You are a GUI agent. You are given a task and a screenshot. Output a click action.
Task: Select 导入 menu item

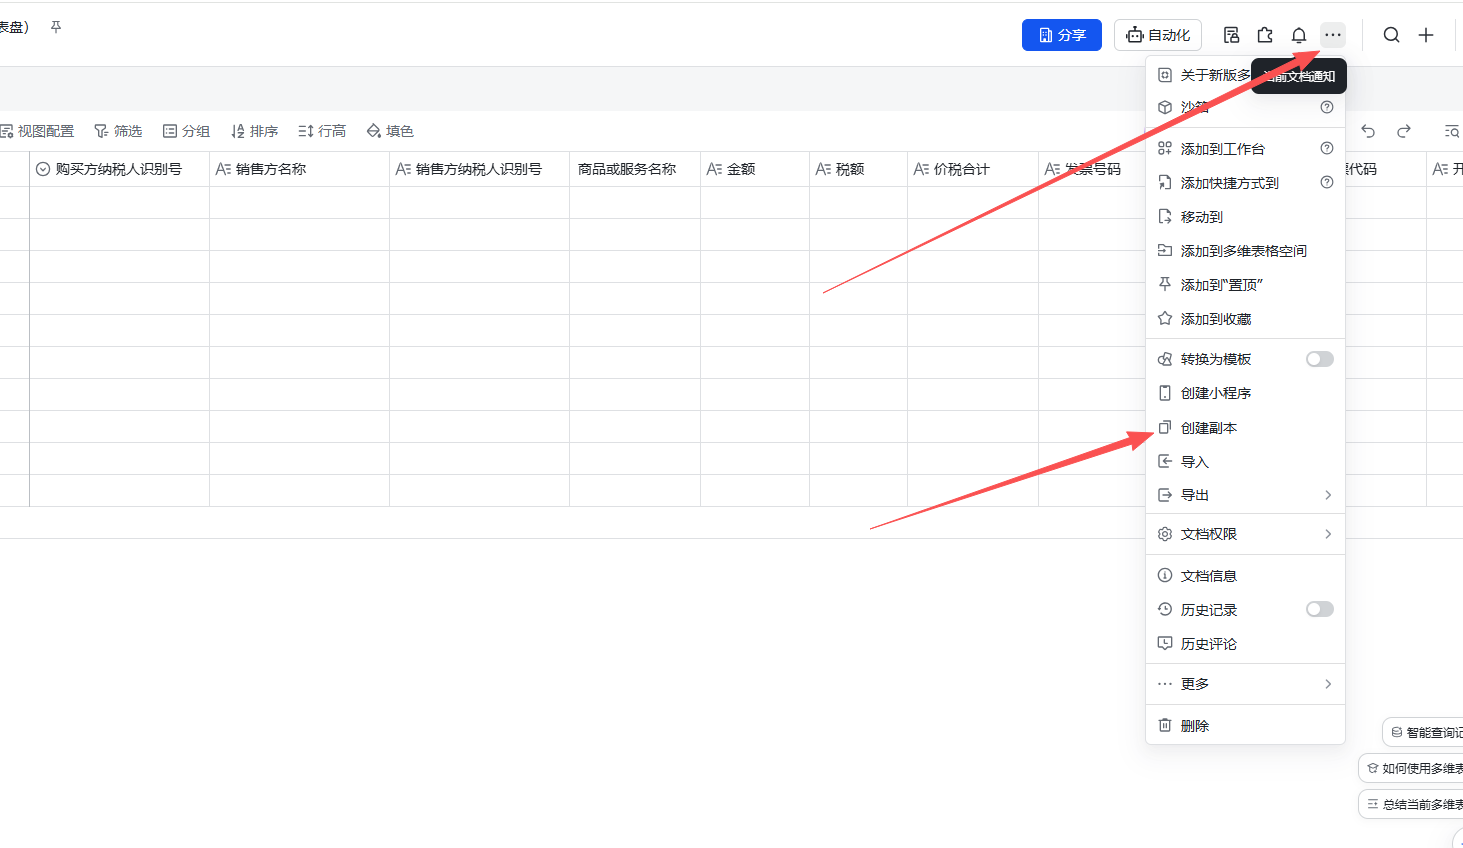(x=1245, y=462)
